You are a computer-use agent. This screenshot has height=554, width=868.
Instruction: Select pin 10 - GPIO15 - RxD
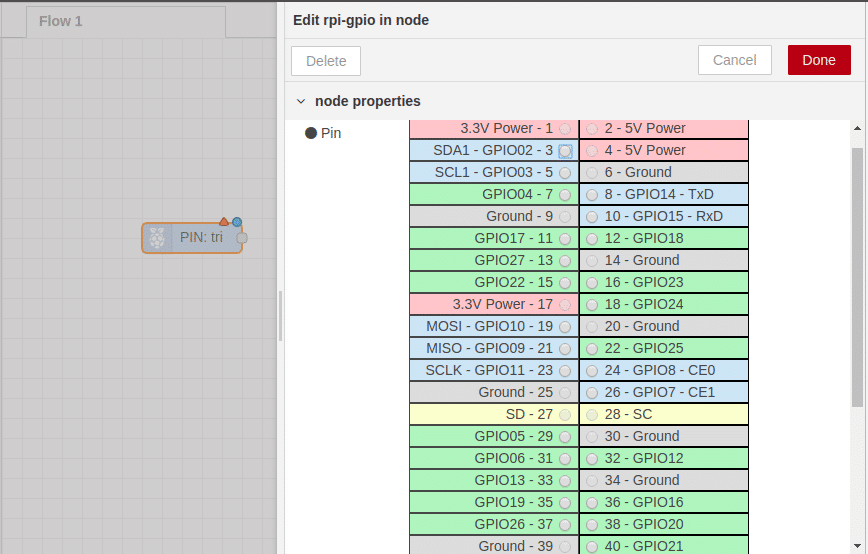pyautogui.click(x=592, y=217)
